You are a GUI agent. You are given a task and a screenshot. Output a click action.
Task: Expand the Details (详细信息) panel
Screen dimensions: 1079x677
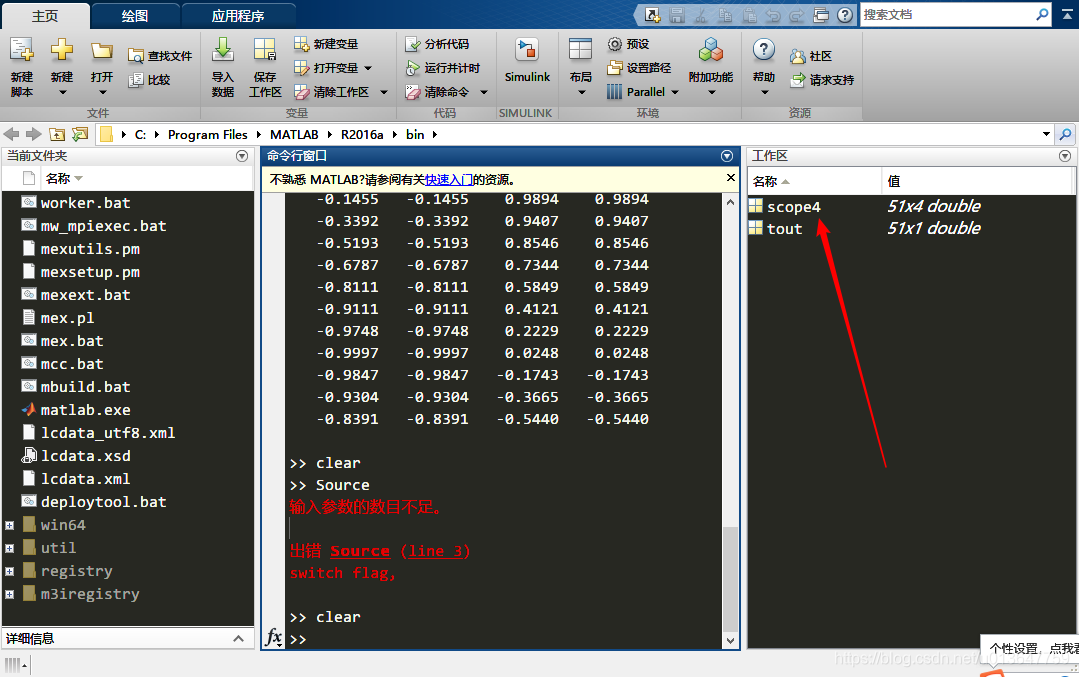[238, 638]
